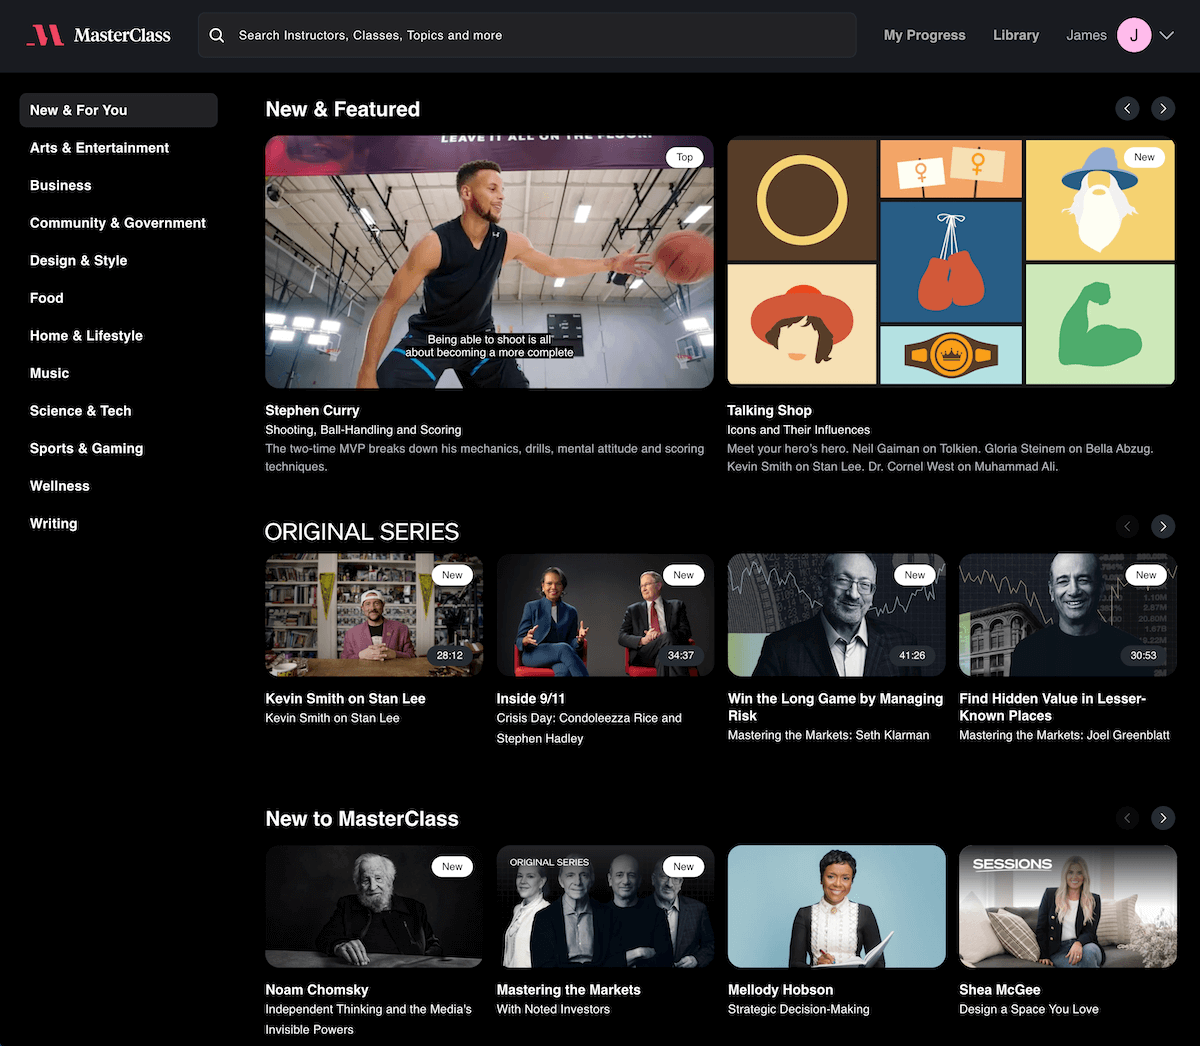This screenshot has width=1200, height=1046.
Task: Select Wellness category
Action: [x=59, y=486]
